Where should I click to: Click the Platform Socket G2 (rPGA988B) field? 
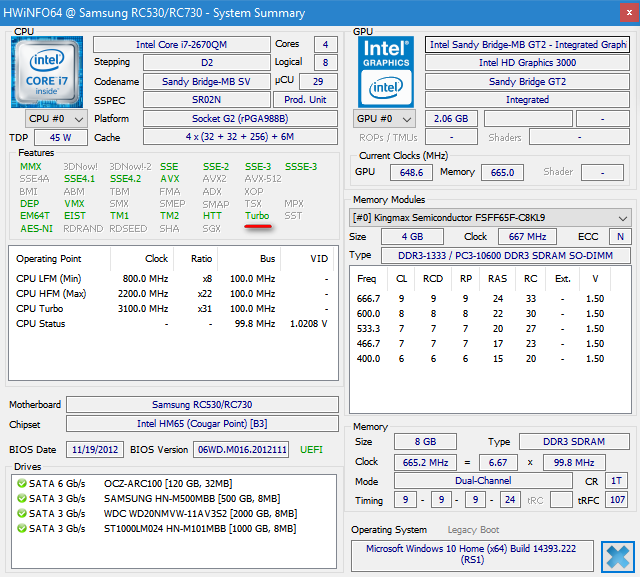(240, 119)
